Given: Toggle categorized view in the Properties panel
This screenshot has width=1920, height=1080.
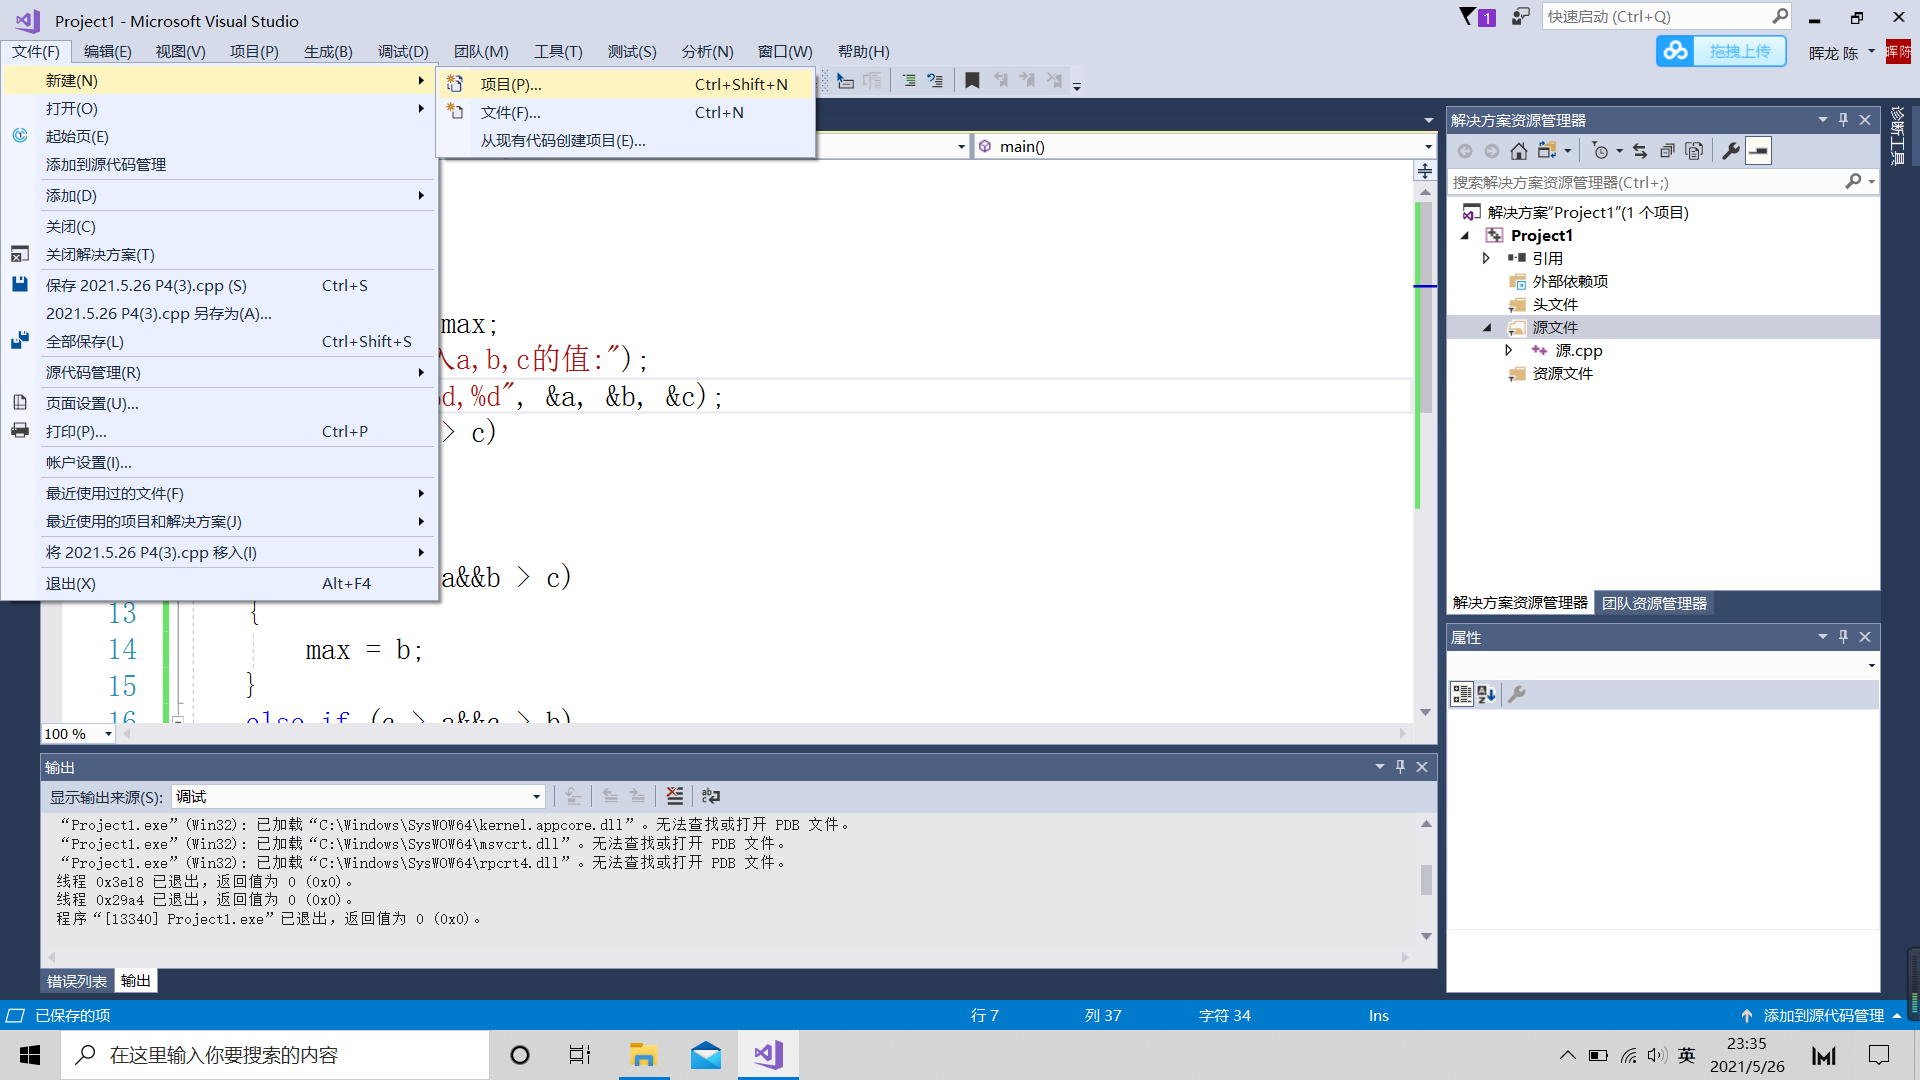Looking at the screenshot, I should pos(1462,694).
